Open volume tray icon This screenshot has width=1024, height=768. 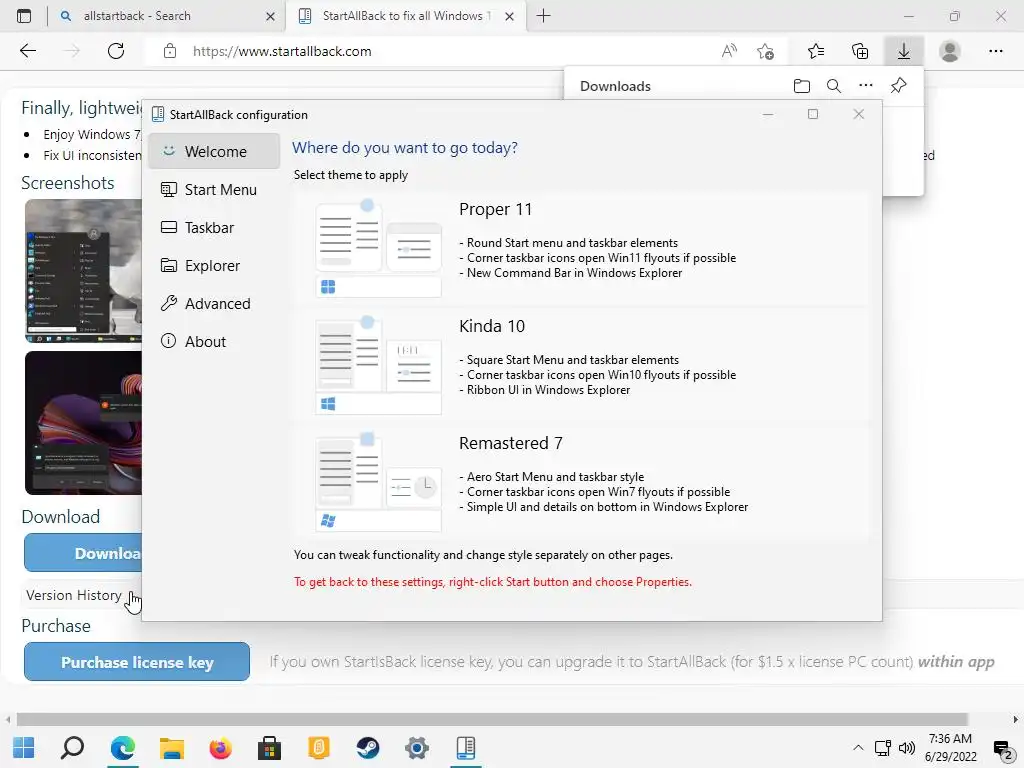pos(907,748)
